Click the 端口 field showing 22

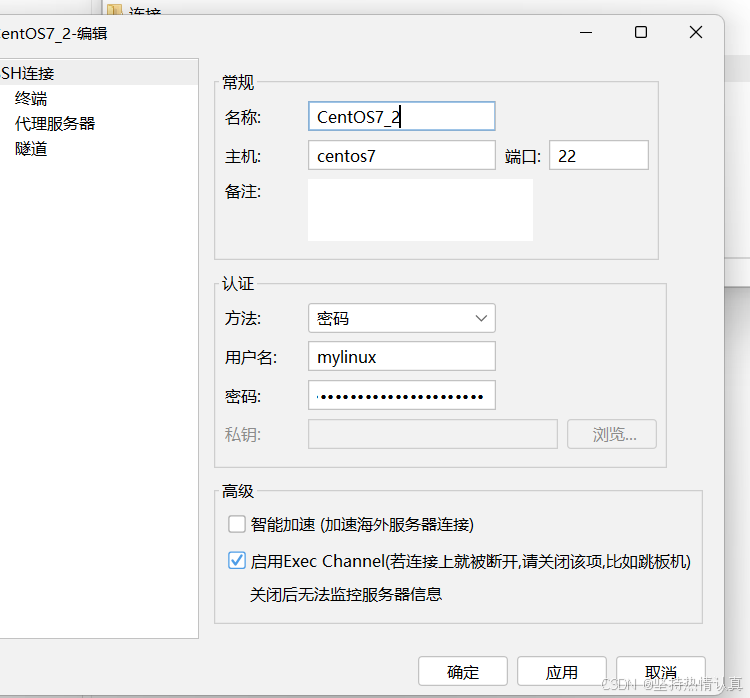coord(599,155)
